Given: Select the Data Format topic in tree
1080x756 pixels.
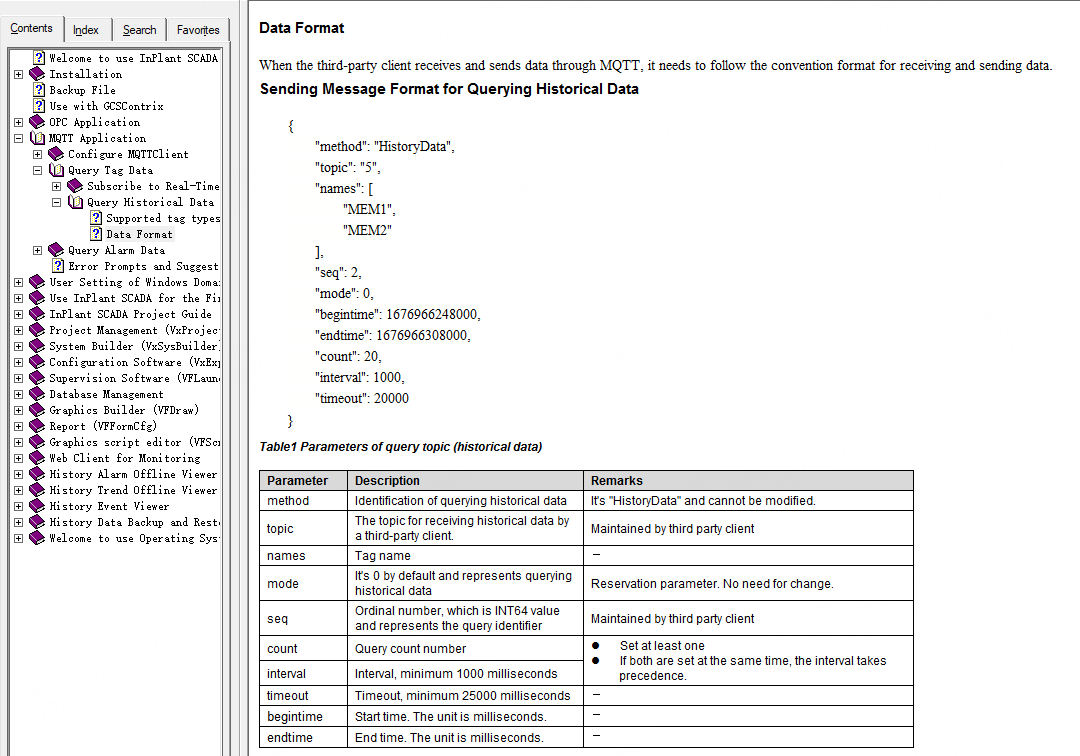Looking at the screenshot, I should [x=139, y=234].
